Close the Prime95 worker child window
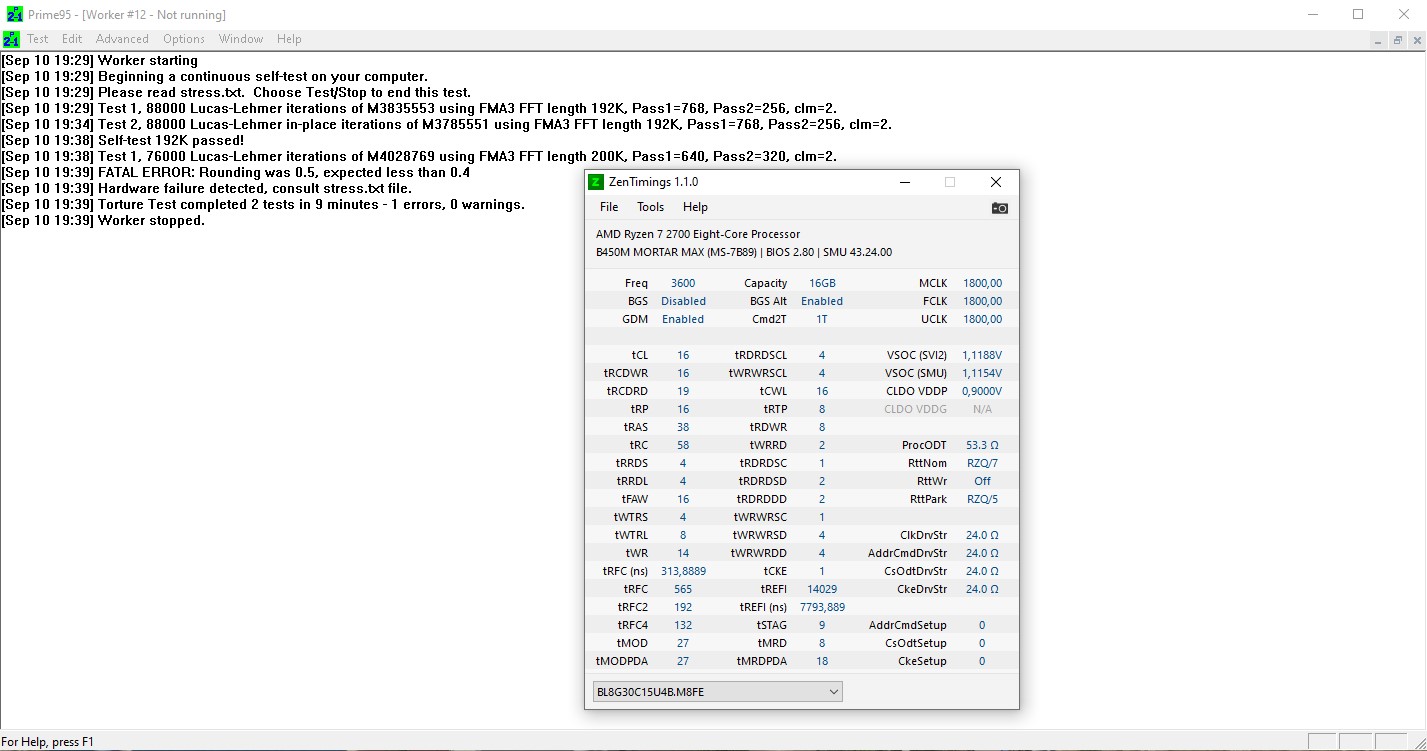This screenshot has width=1427, height=751. tap(1415, 40)
